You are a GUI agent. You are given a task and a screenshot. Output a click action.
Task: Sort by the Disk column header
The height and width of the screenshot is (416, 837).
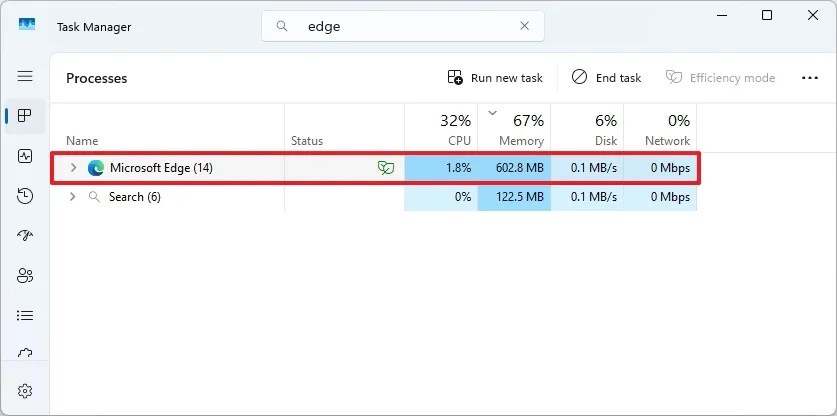587,129
